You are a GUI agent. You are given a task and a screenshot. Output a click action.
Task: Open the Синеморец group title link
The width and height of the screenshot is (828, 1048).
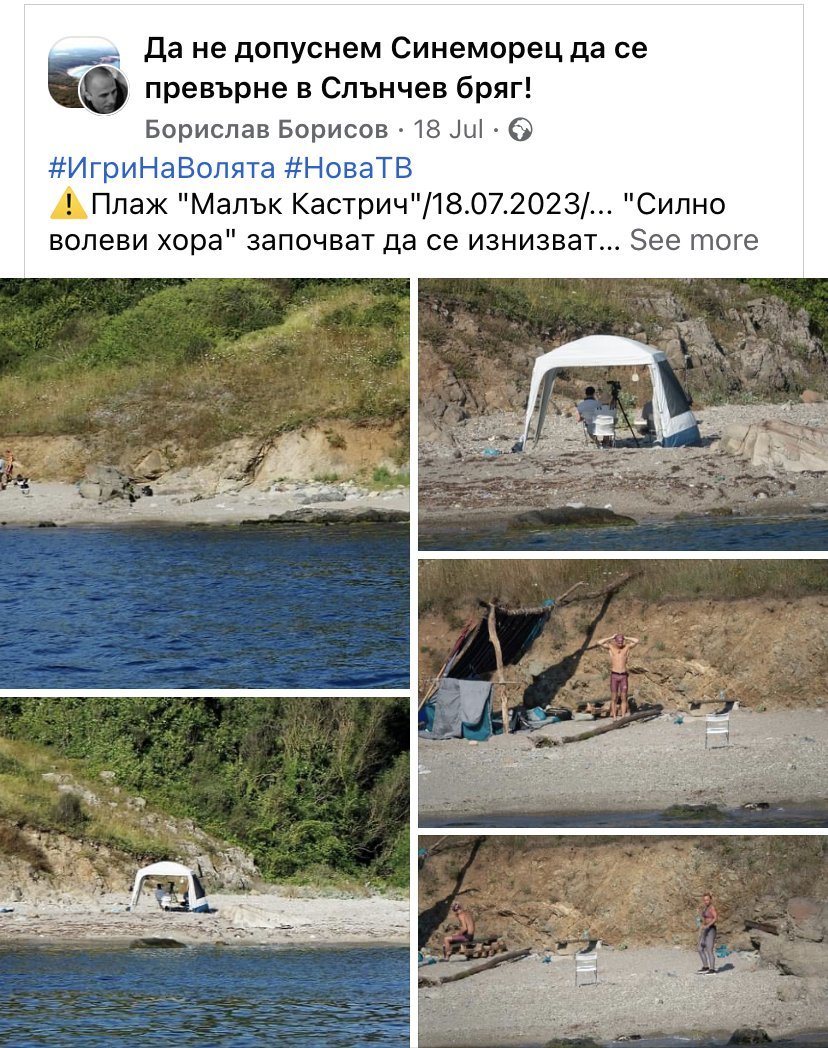pos(396,68)
